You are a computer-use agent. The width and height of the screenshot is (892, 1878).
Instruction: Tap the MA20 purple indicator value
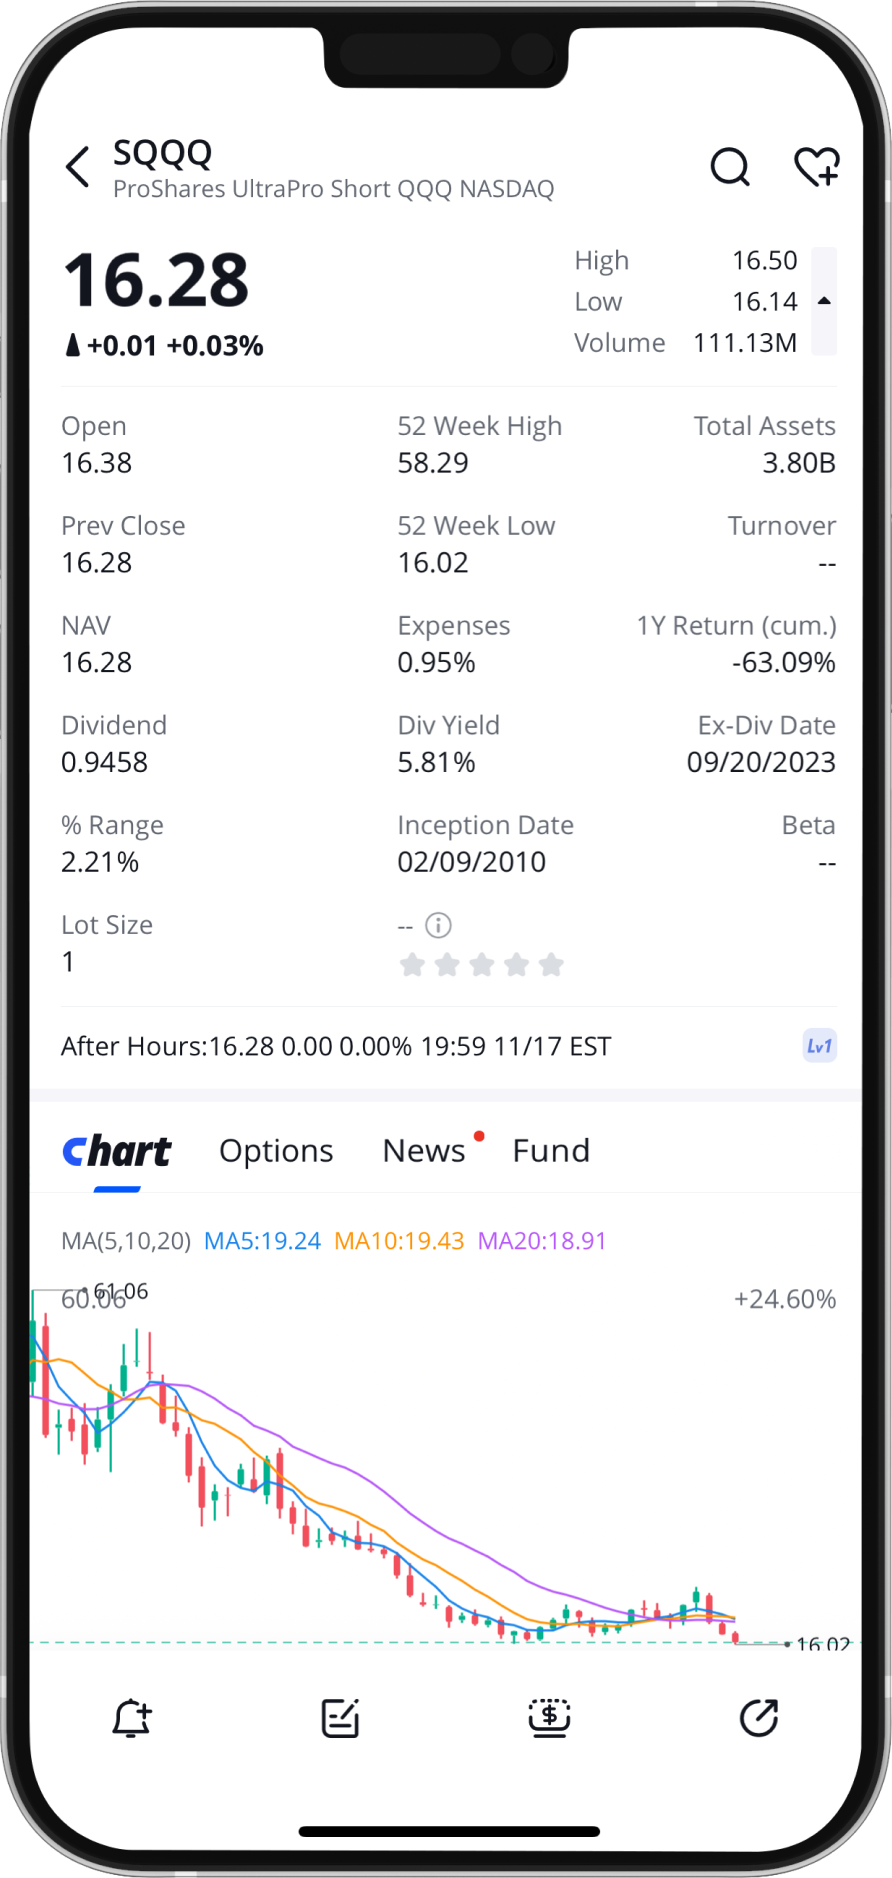tap(542, 1241)
